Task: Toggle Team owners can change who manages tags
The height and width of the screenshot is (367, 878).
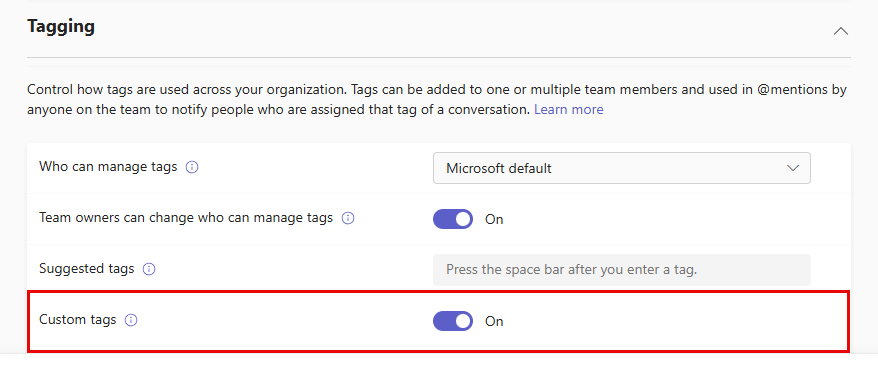Action: [453, 219]
